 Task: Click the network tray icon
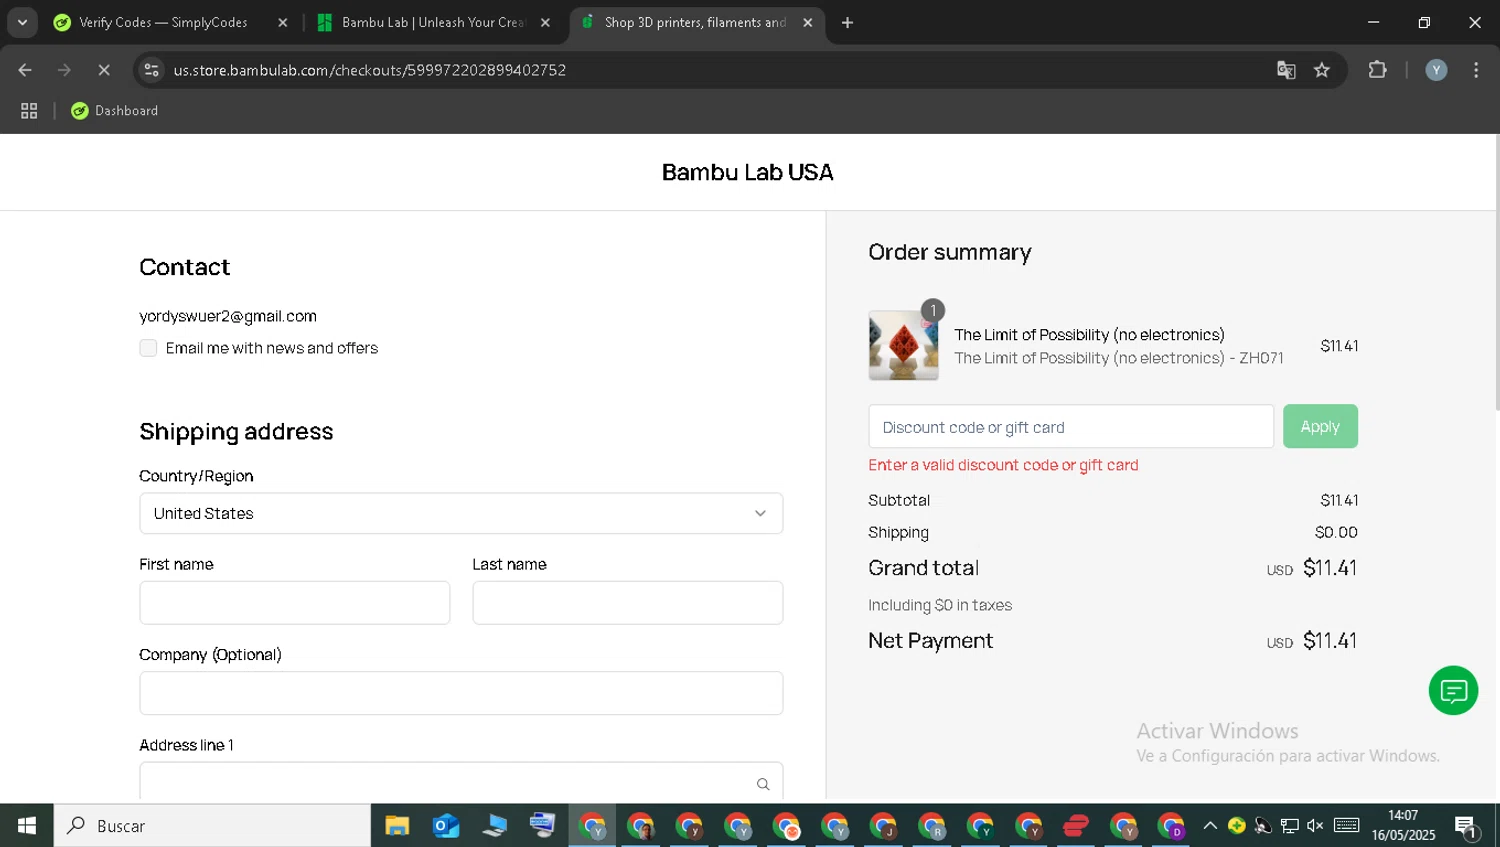(x=1290, y=826)
